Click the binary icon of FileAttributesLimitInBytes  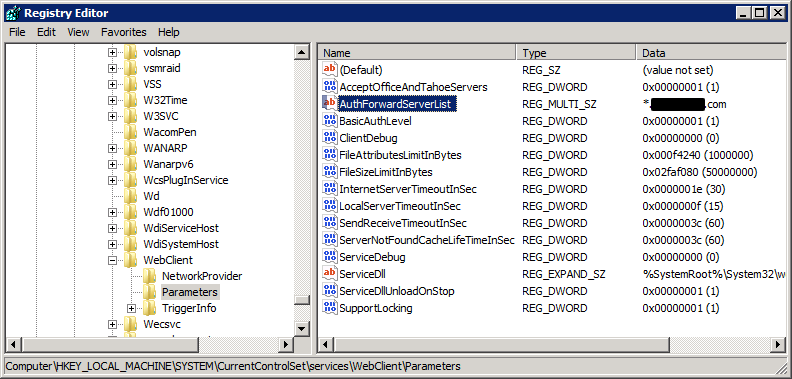(x=329, y=155)
